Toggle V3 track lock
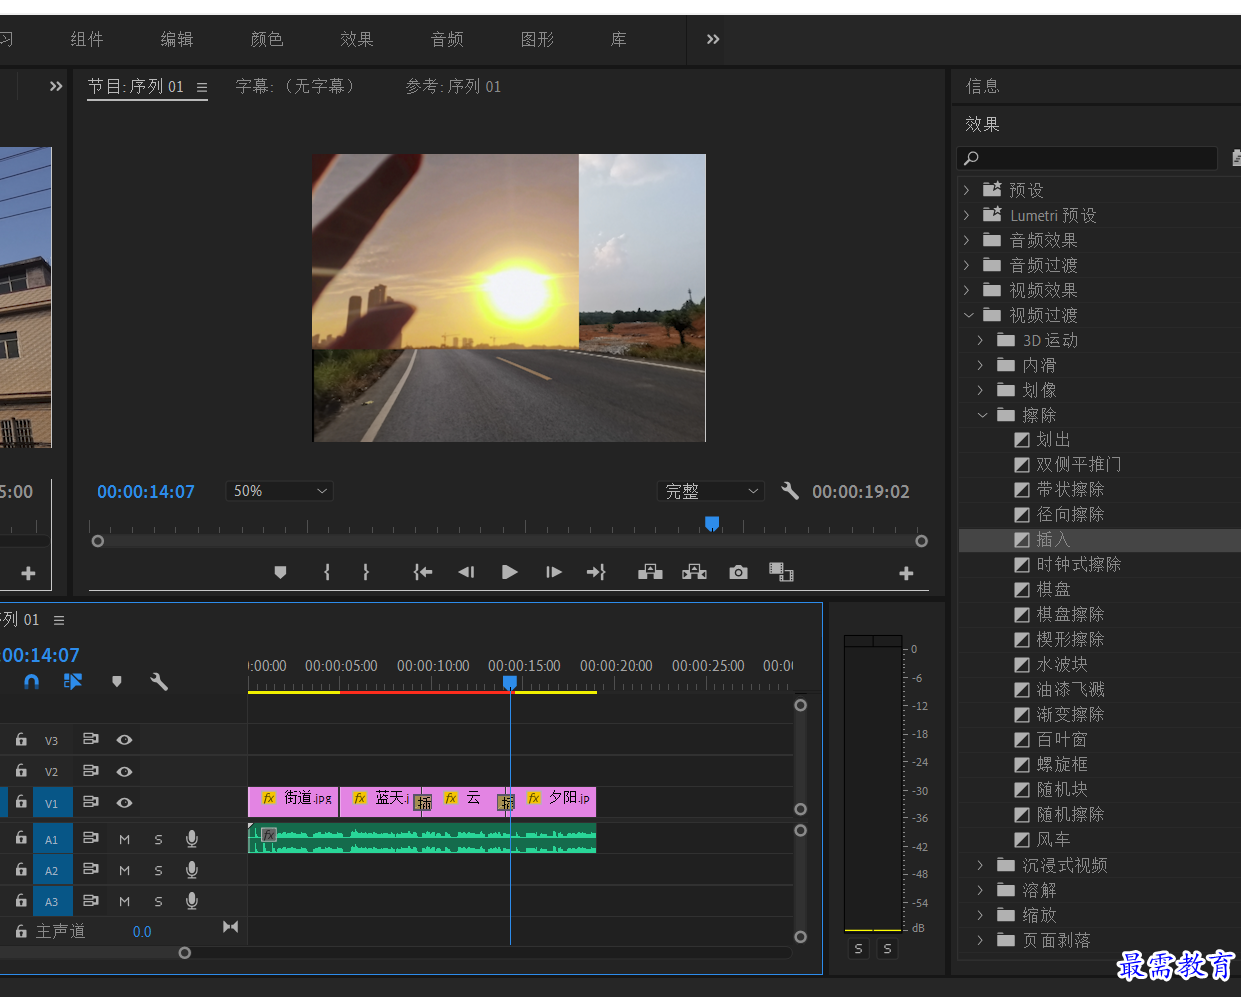 (x=21, y=740)
